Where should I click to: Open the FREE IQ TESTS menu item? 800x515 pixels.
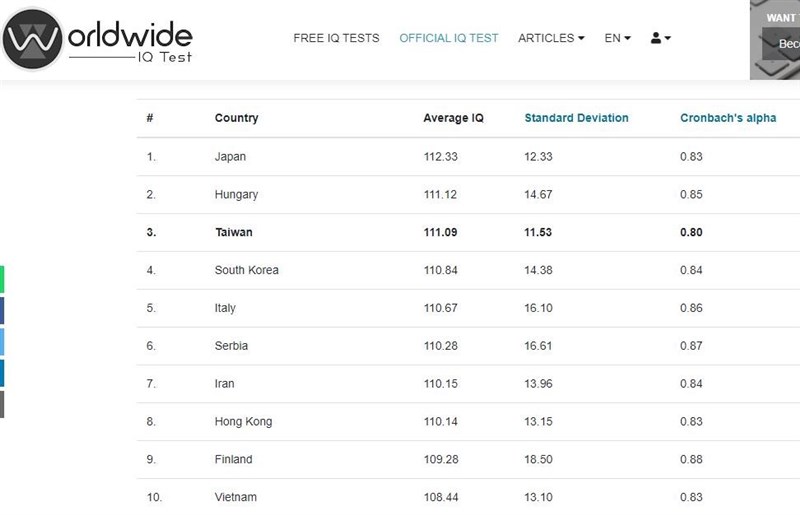336,38
